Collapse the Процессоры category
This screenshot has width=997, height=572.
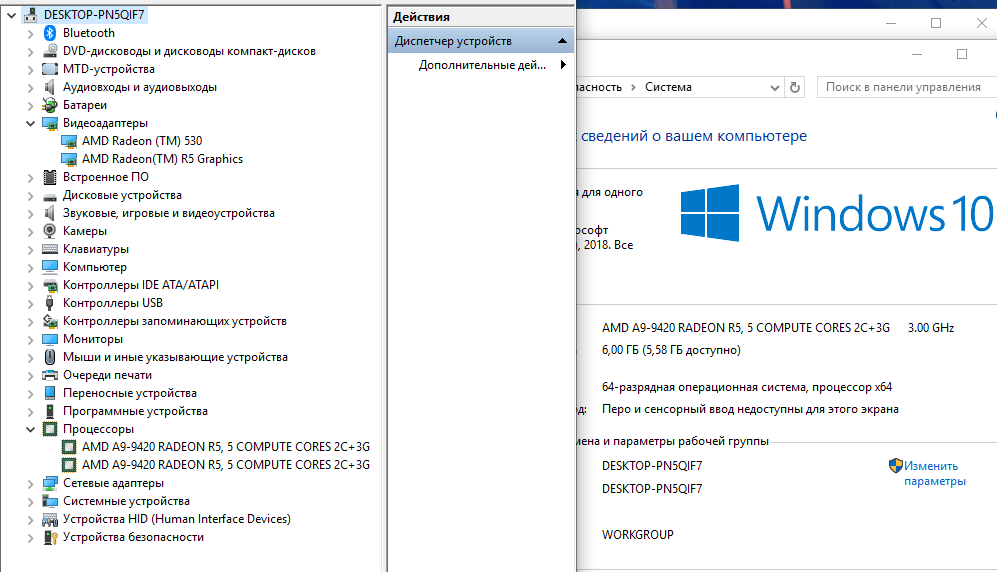tap(31, 430)
